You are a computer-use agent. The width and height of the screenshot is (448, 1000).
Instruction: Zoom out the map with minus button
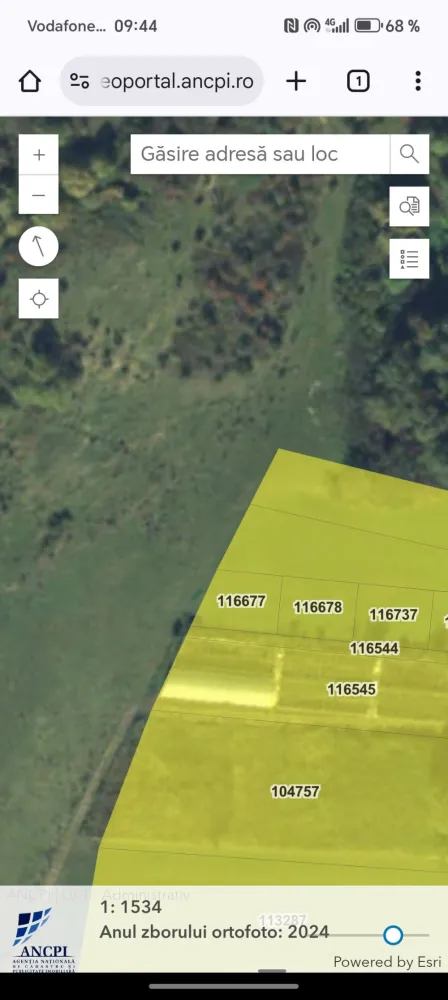[38, 195]
